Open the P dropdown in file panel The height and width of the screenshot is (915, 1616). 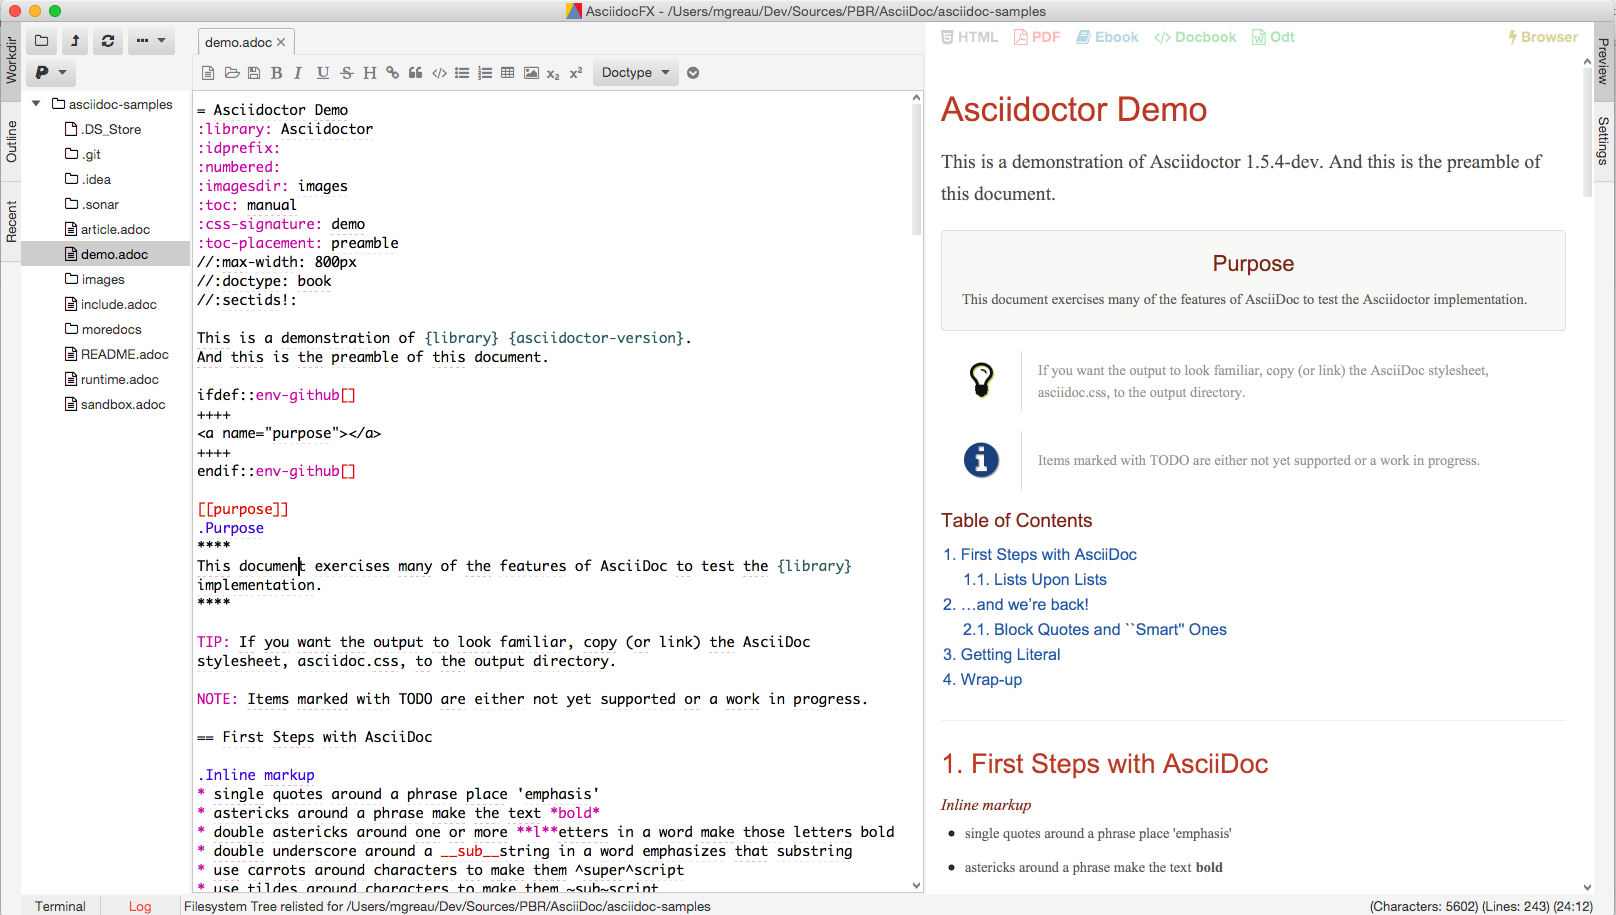51,72
